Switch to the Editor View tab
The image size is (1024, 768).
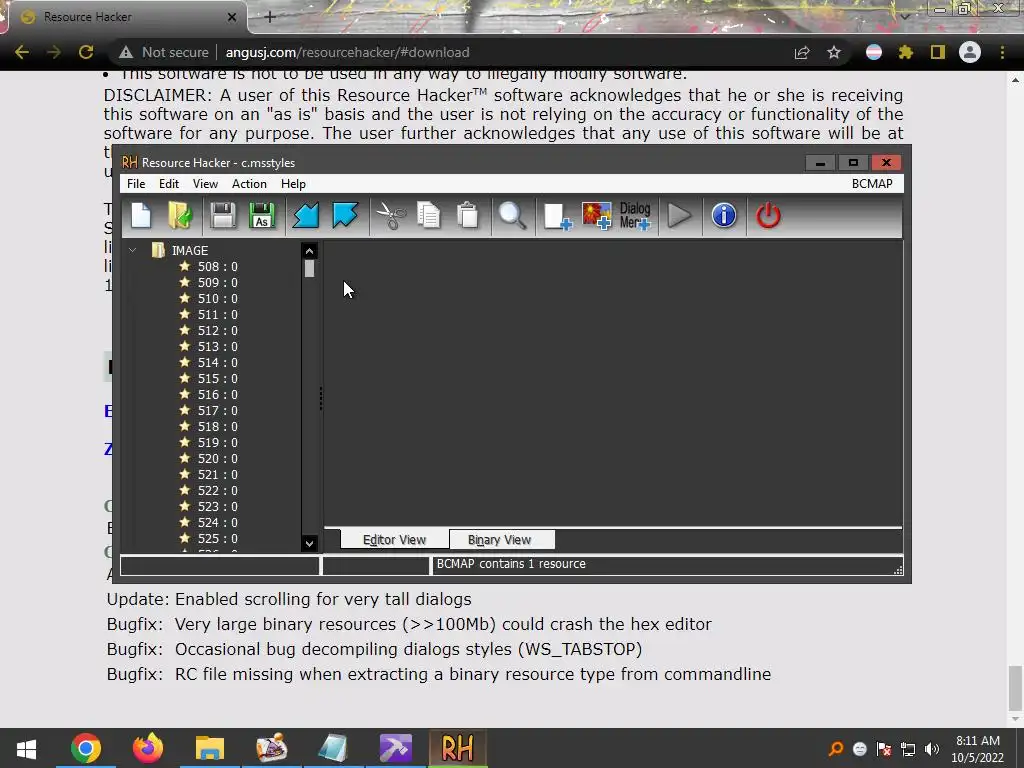[394, 539]
